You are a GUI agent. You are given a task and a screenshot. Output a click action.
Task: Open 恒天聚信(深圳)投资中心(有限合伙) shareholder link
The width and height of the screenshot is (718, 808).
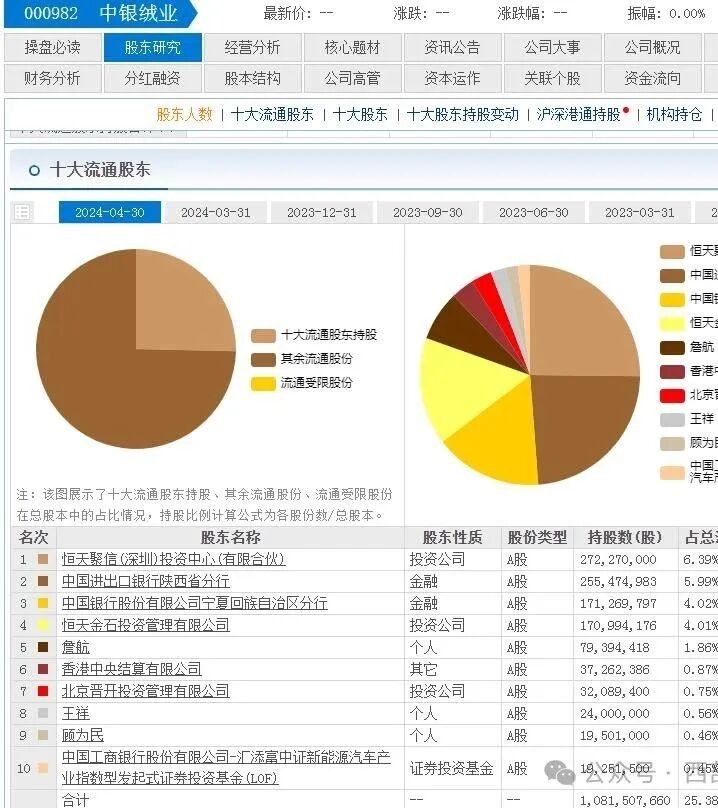tap(173, 559)
